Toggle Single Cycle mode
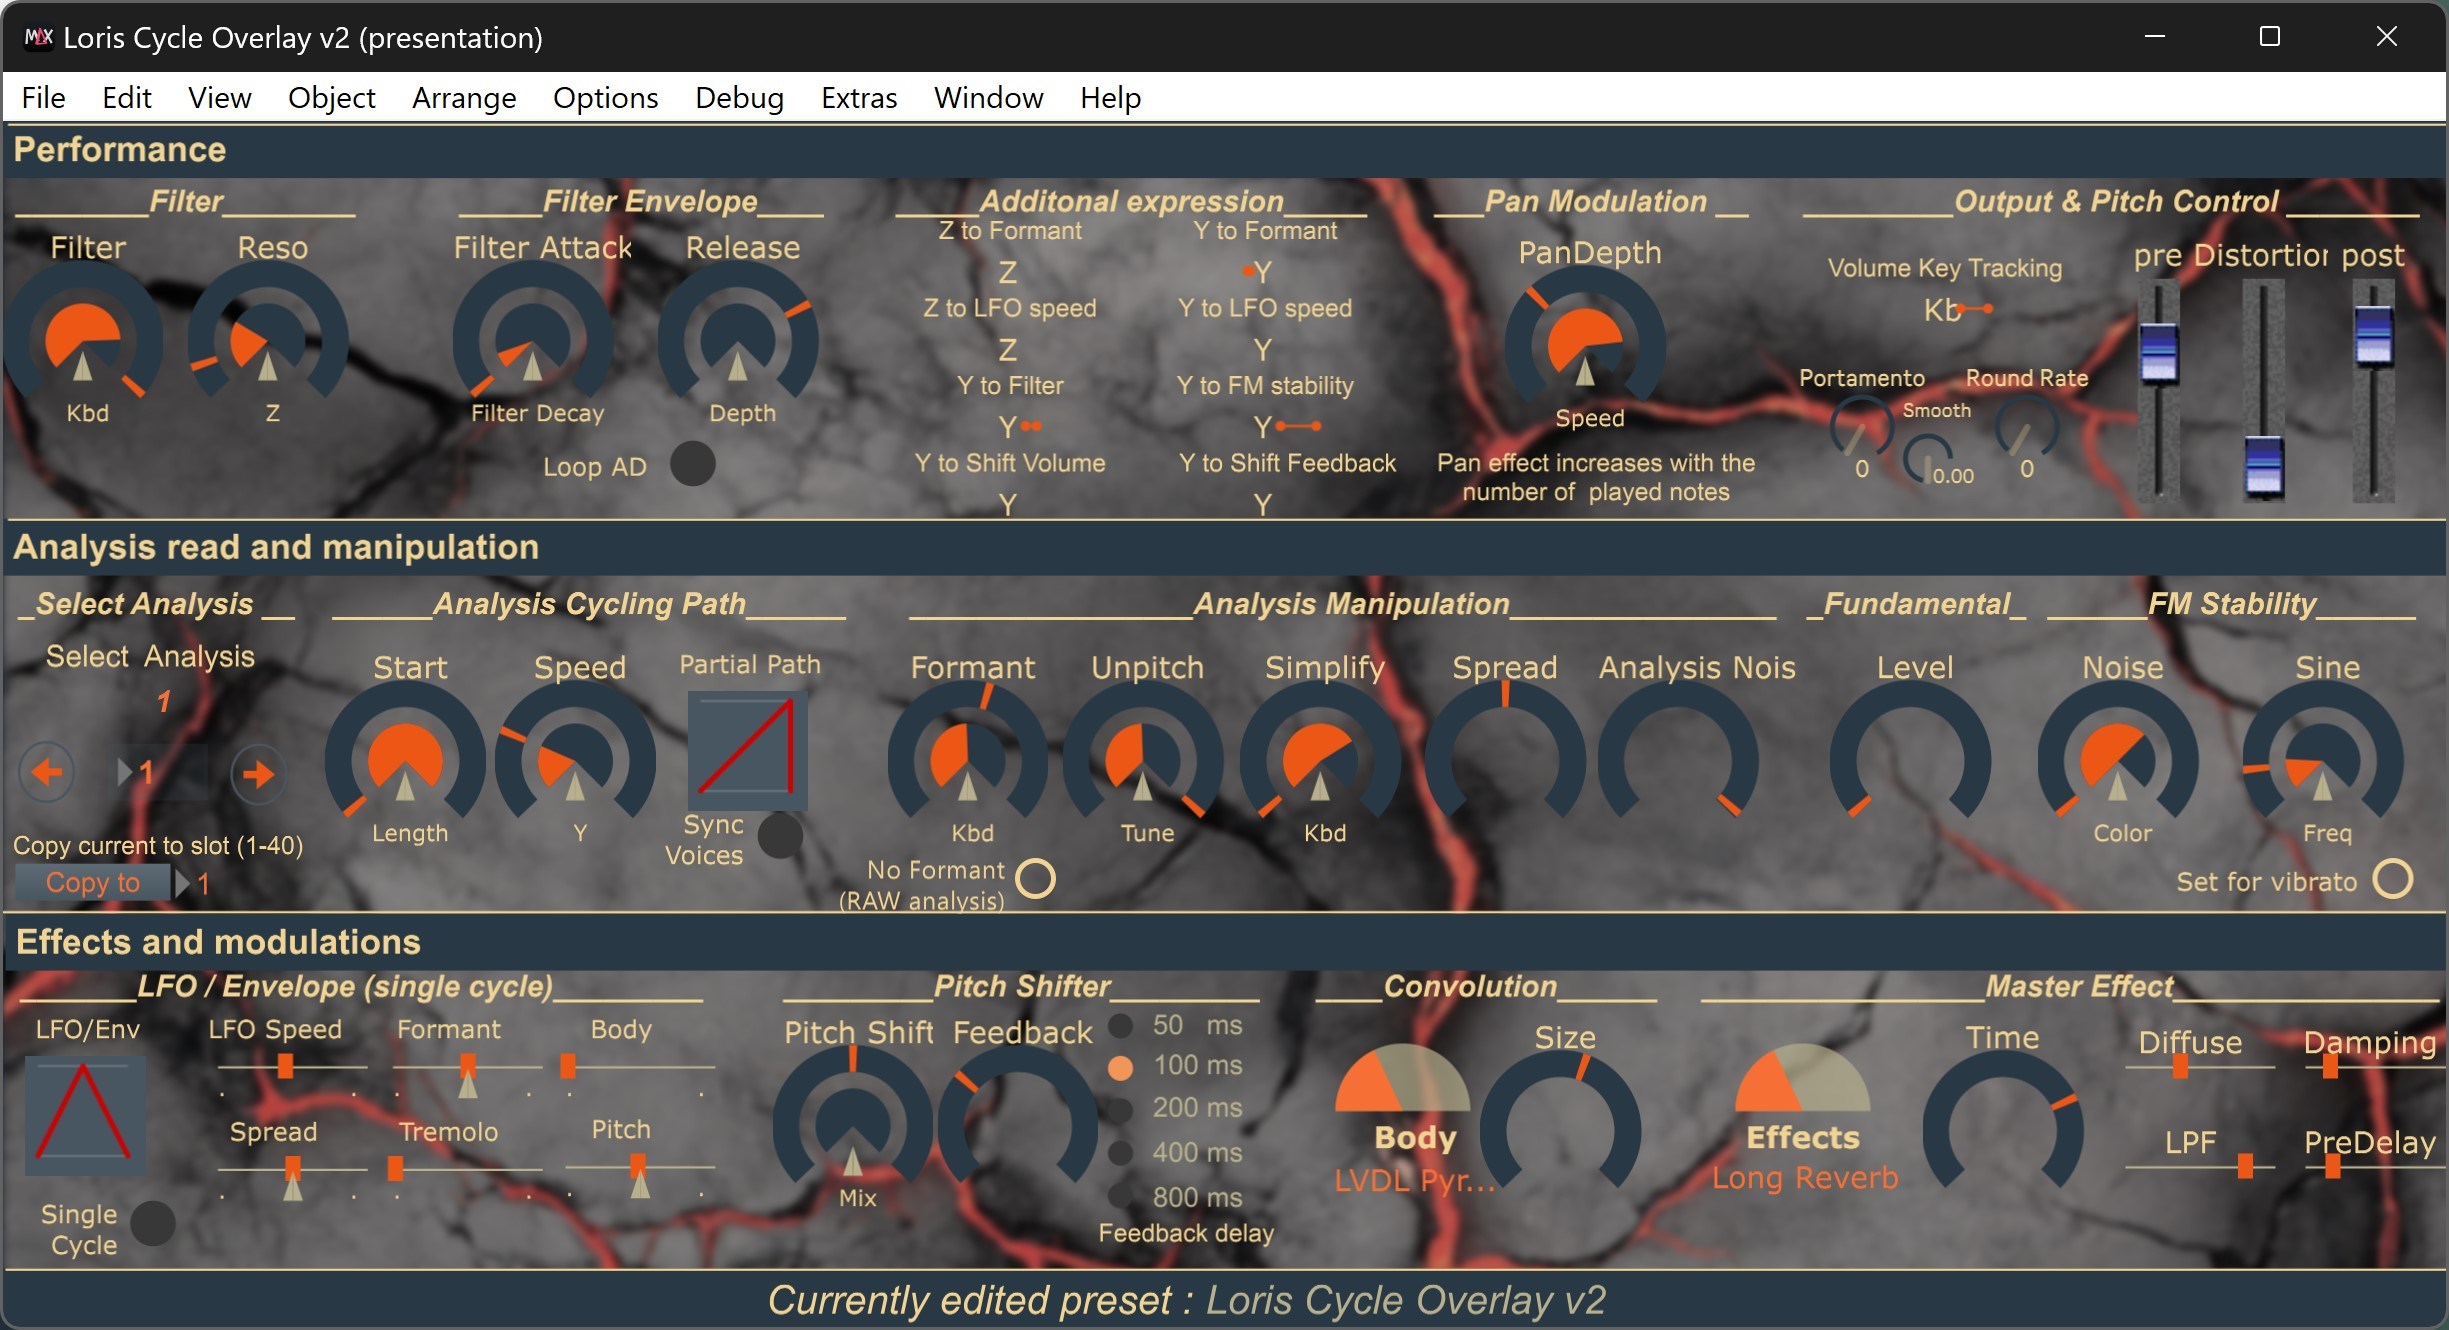This screenshot has height=1330, width=2449. (x=153, y=1224)
